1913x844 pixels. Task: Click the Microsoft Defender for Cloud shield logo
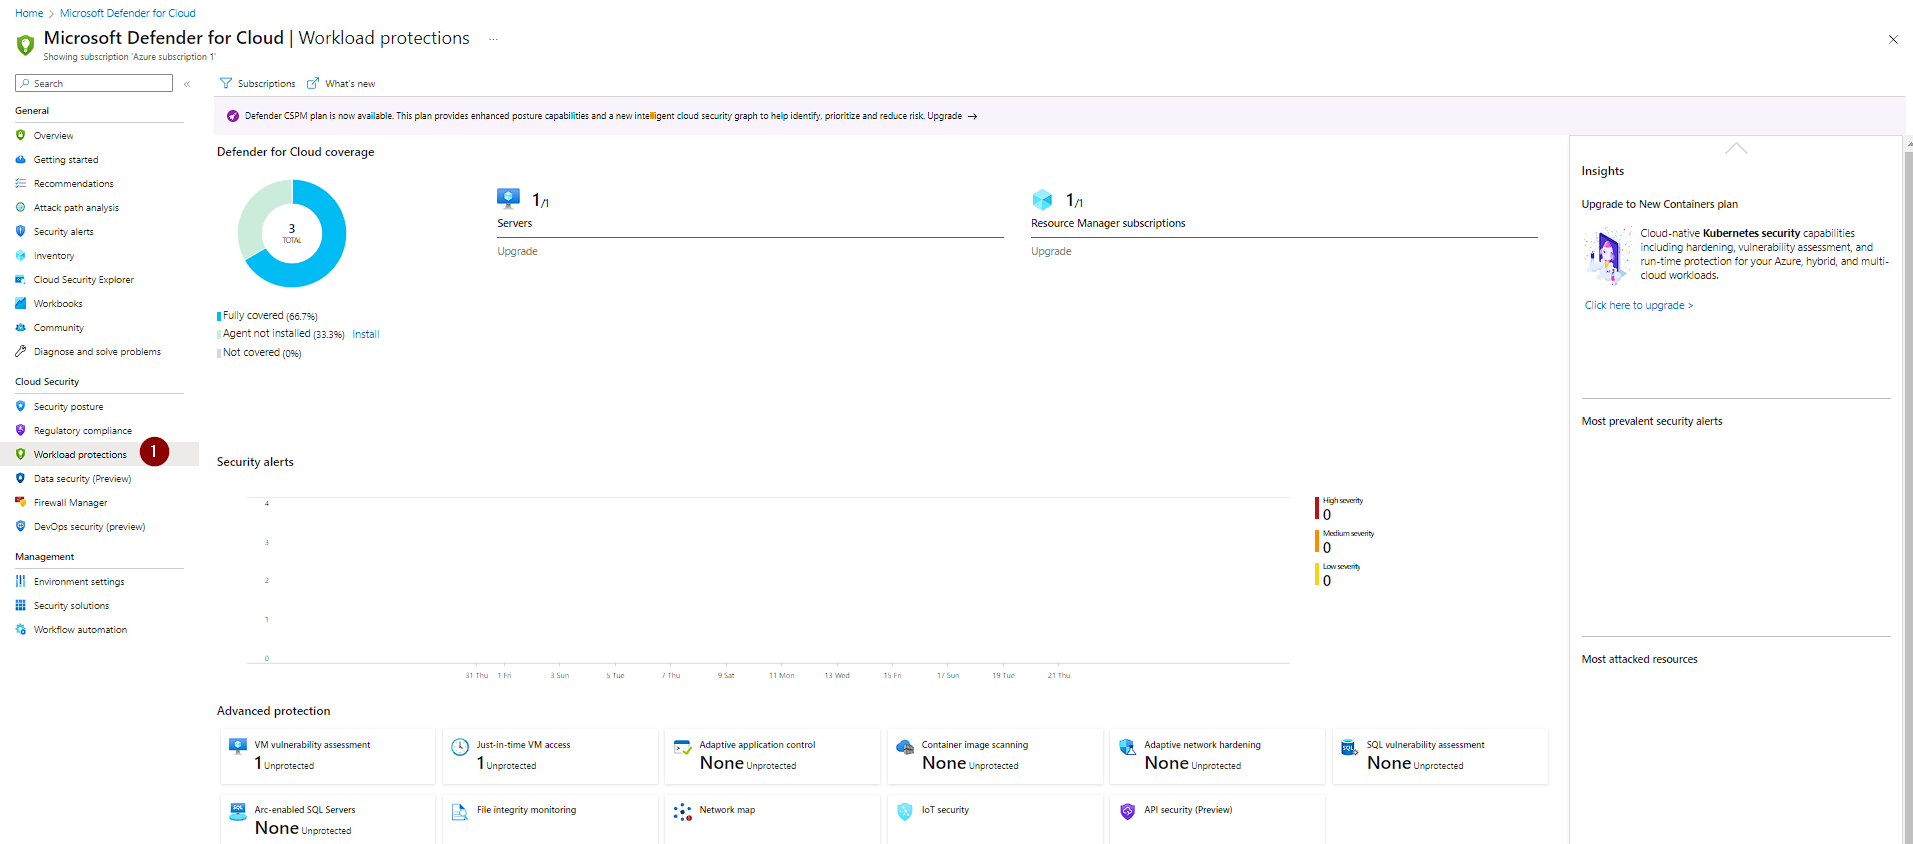tap(26, 44)
